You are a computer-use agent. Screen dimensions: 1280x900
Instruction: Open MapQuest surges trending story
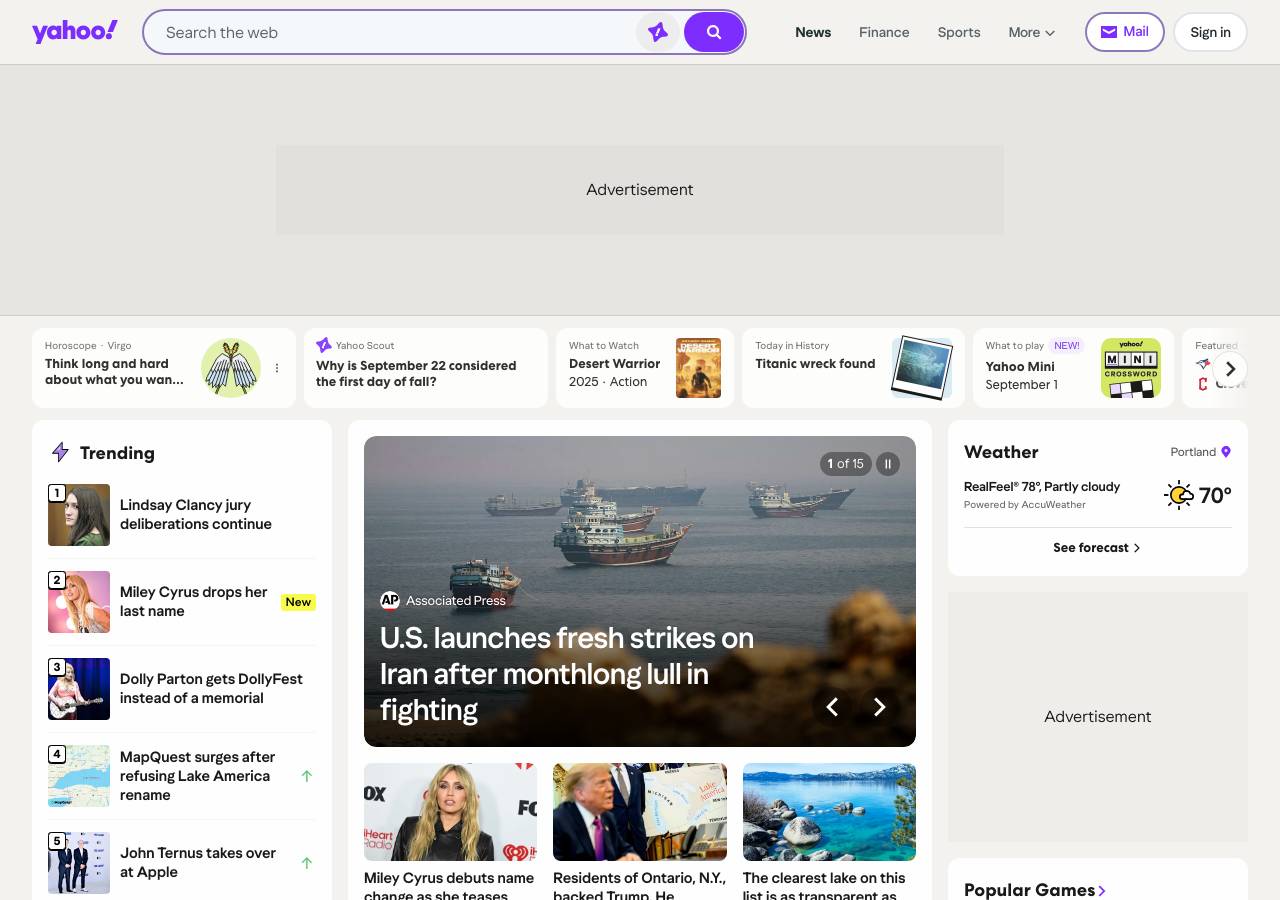point(197,776)
